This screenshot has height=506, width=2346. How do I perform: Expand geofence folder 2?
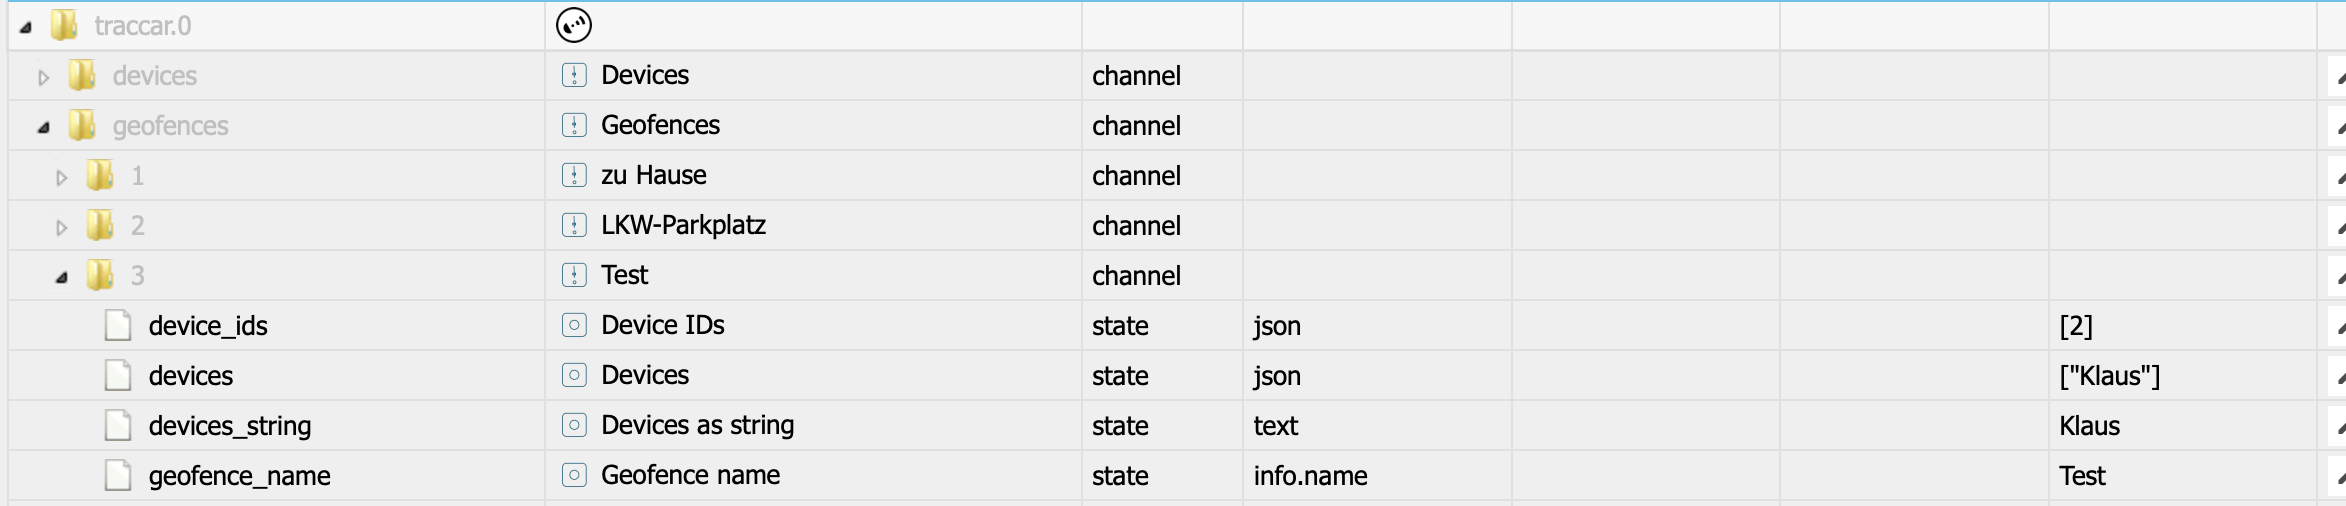[x=62, y=227]
